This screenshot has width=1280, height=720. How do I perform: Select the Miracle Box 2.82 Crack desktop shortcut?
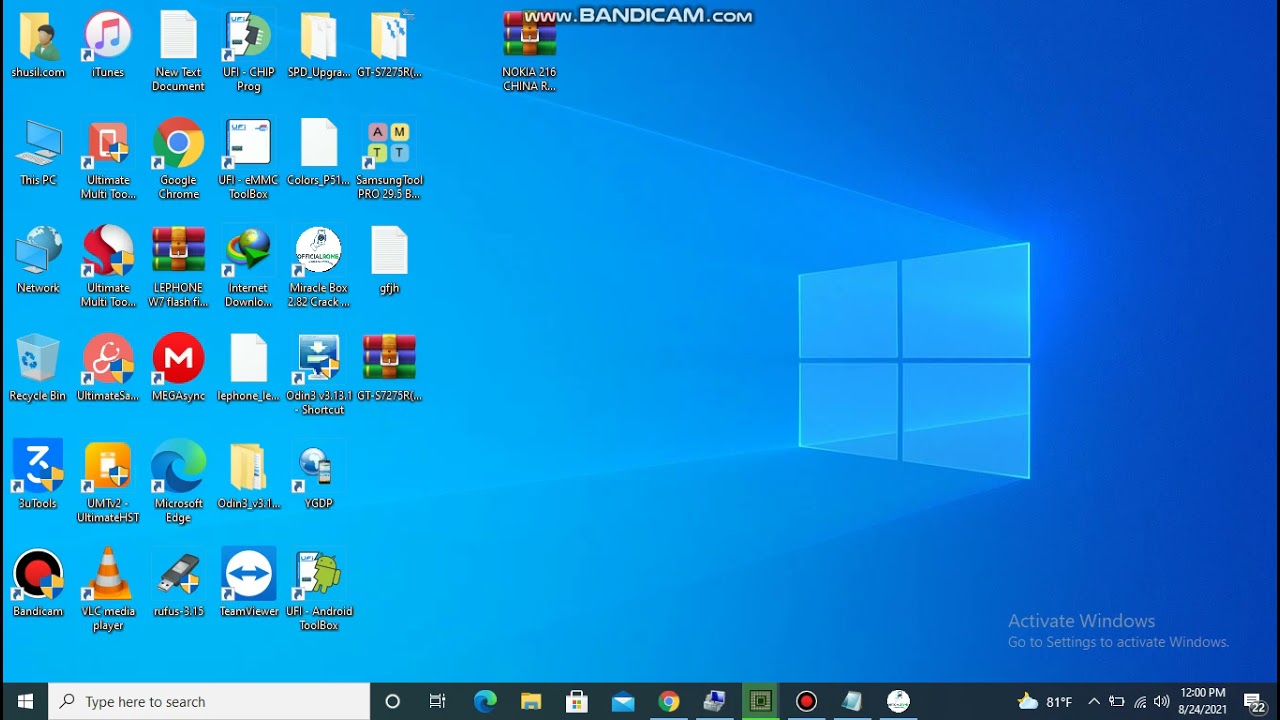coord(319,268)
